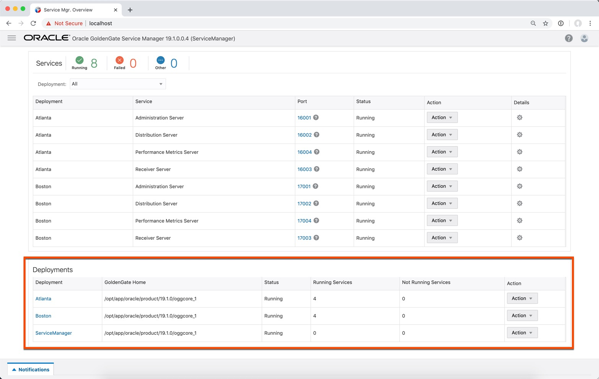Open details gear for Atlanta Distribution Server
Viewport: 599px width, 379px height.
coord(520,134)
